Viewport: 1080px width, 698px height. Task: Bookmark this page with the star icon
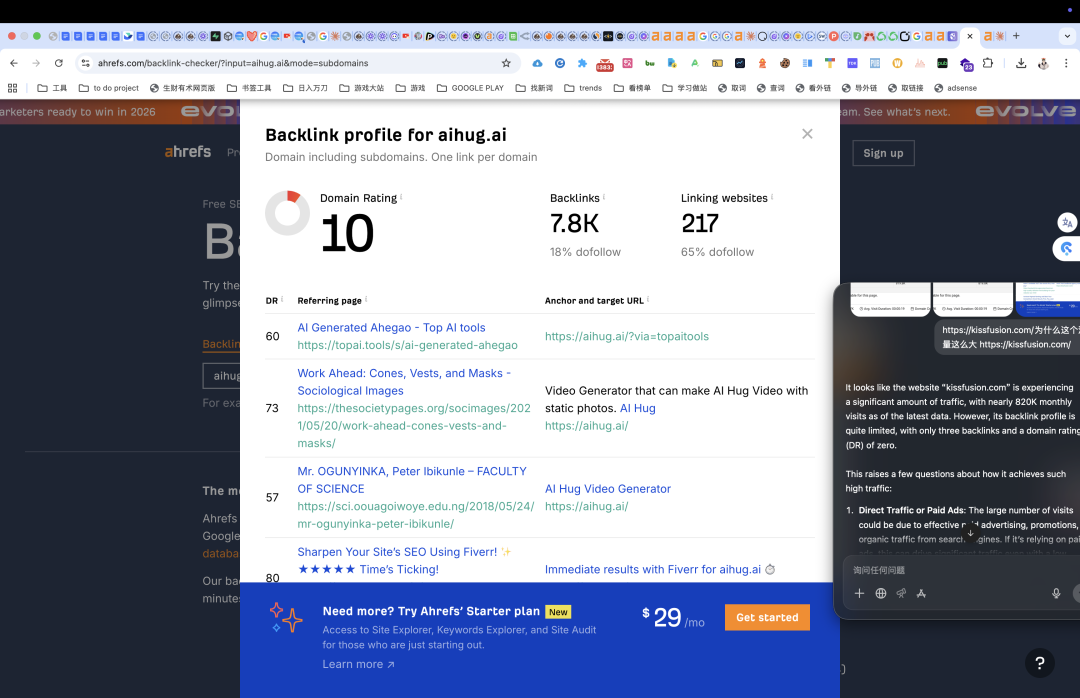(506, 63)
